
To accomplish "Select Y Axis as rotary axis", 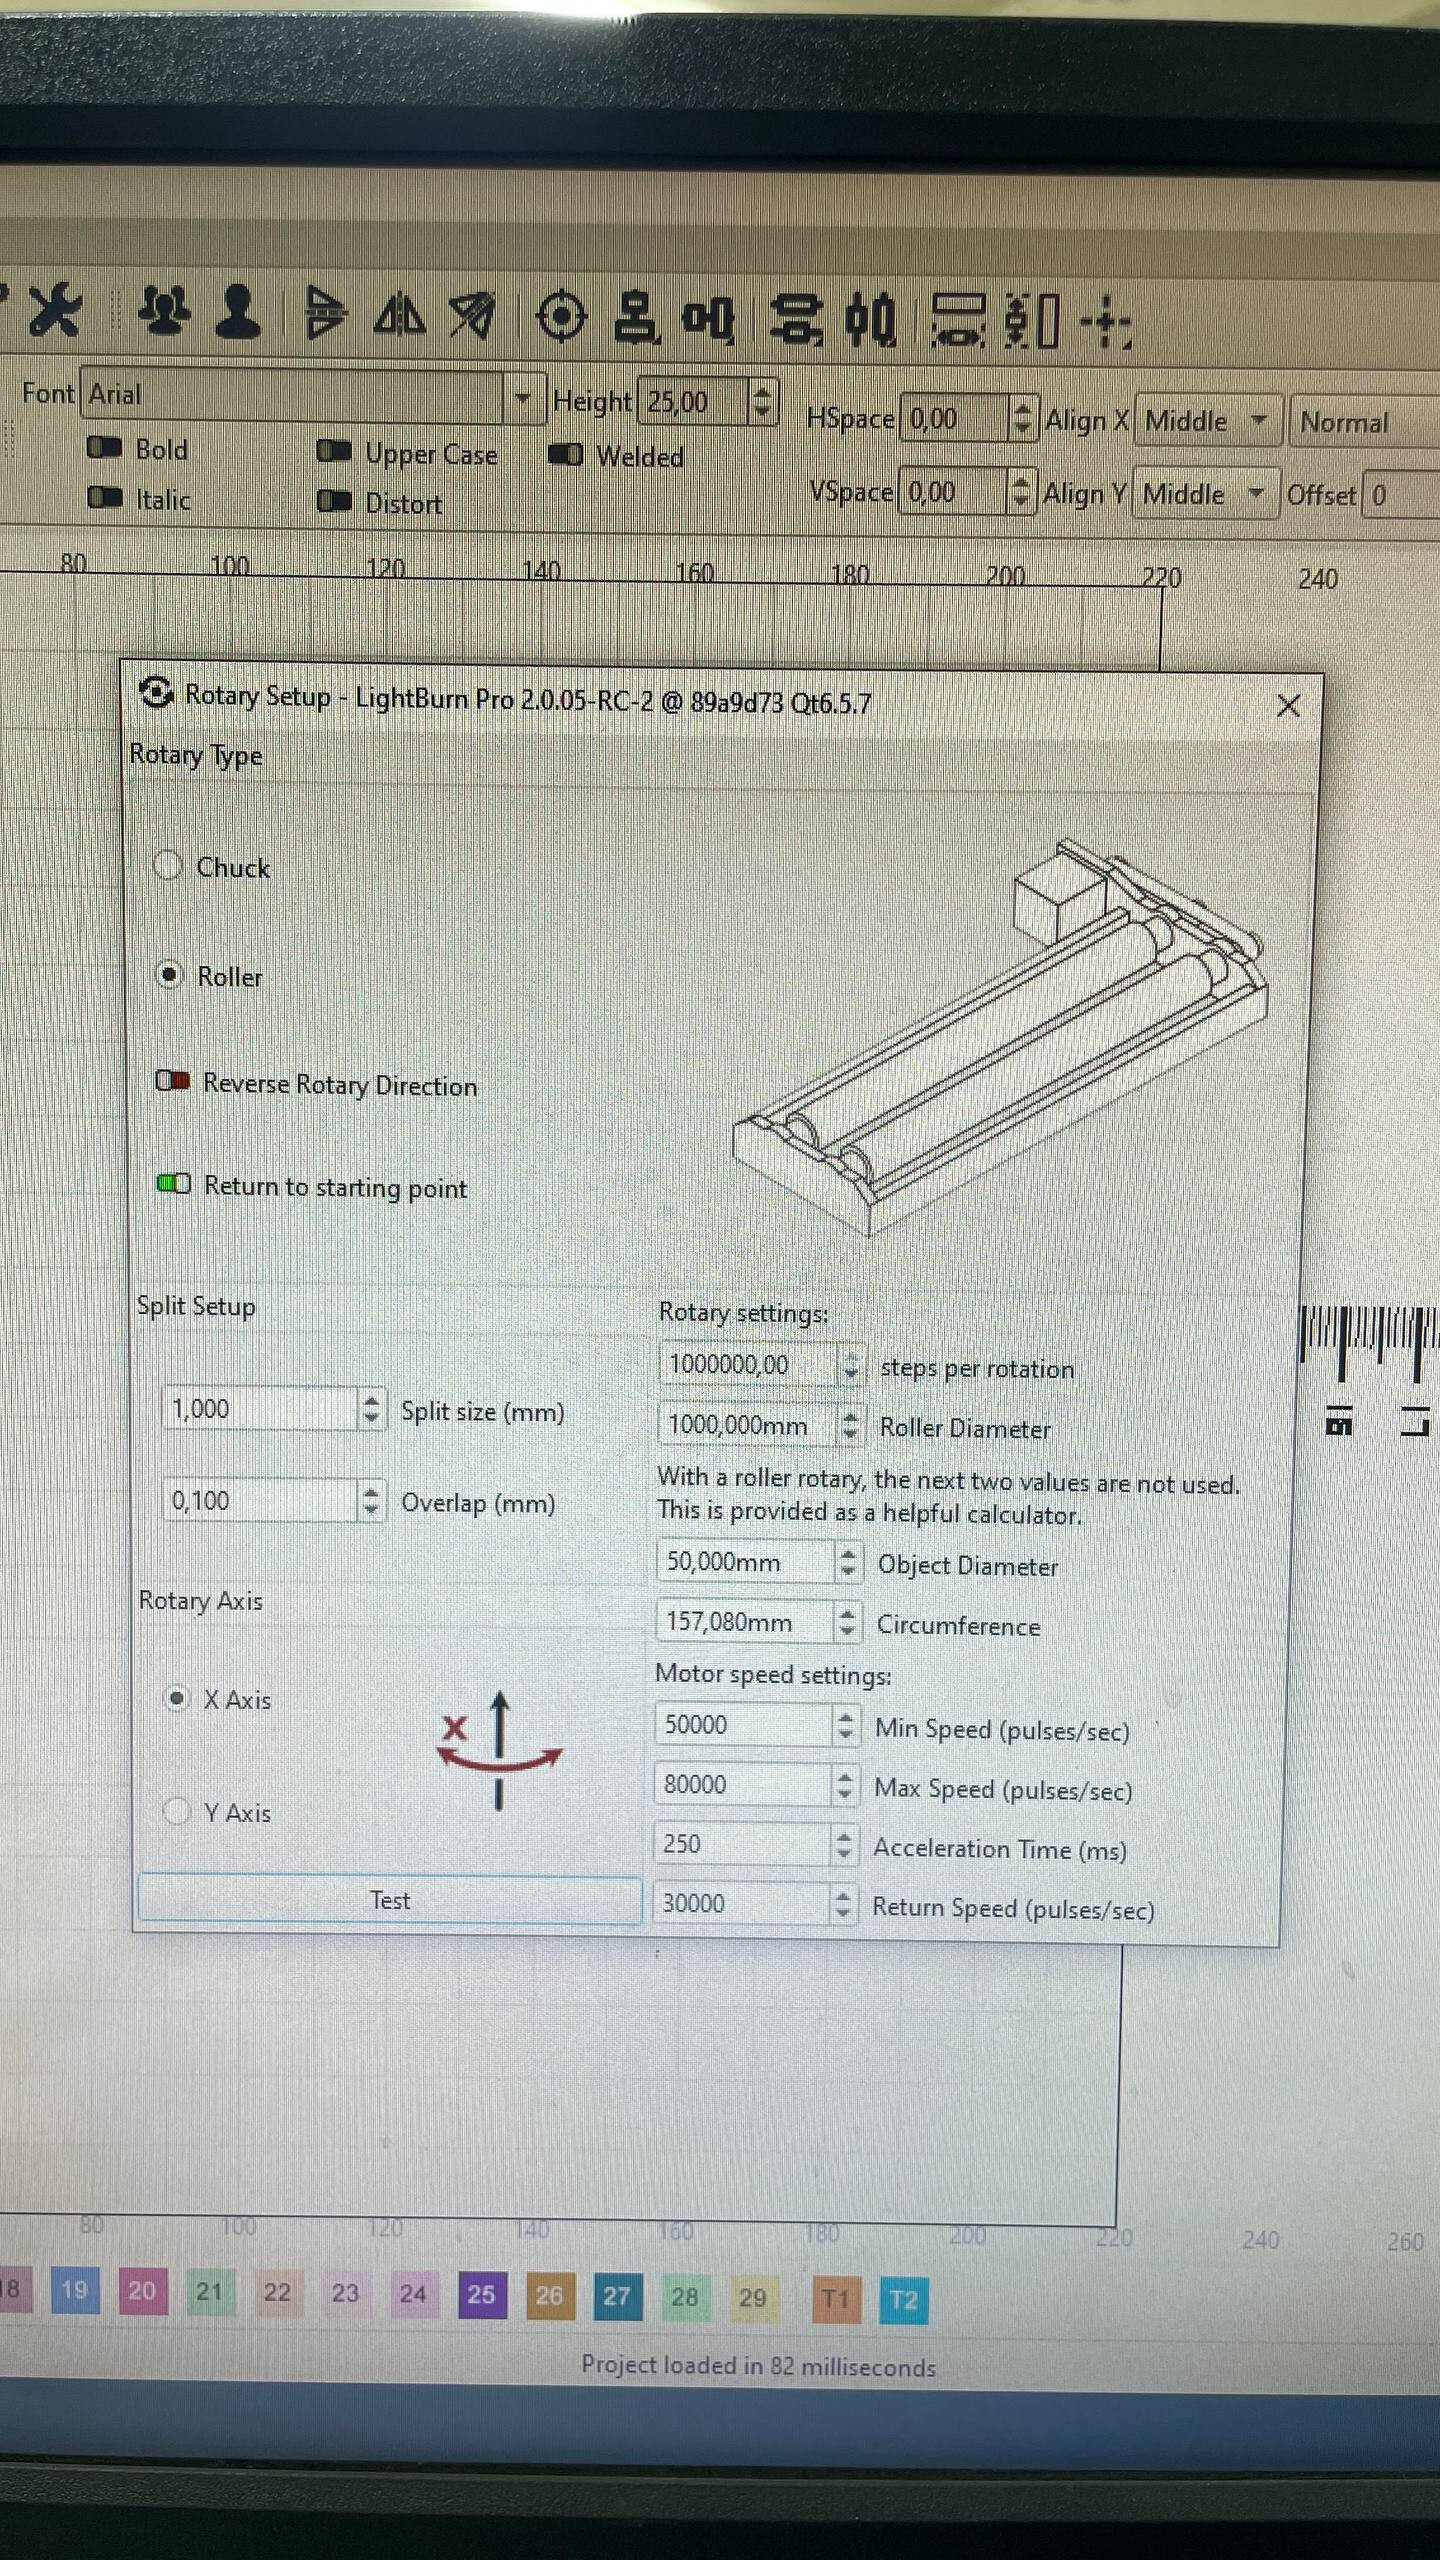I will point(177,1811).
